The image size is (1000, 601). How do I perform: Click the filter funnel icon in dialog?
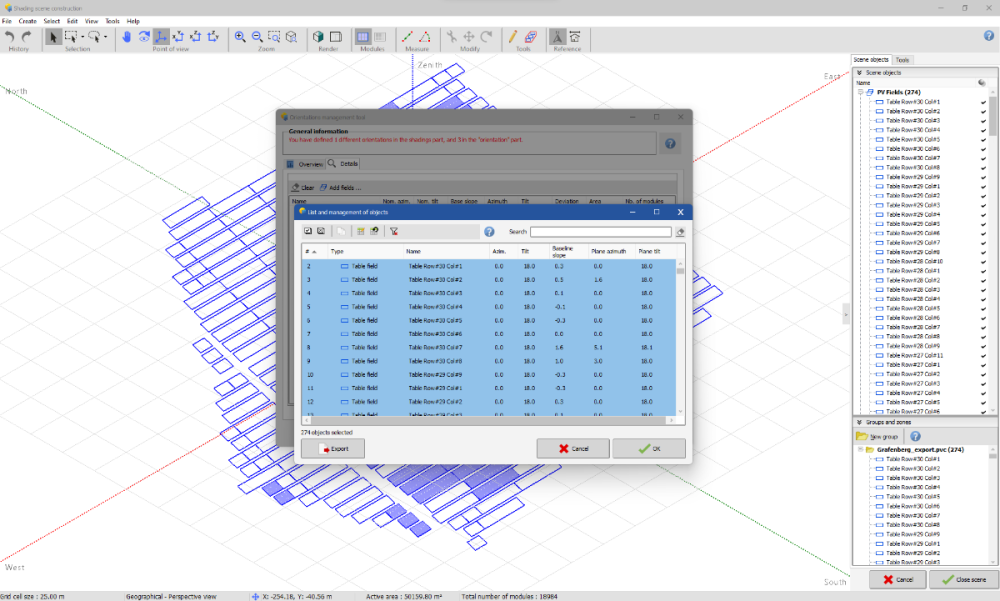click(395, 231)
